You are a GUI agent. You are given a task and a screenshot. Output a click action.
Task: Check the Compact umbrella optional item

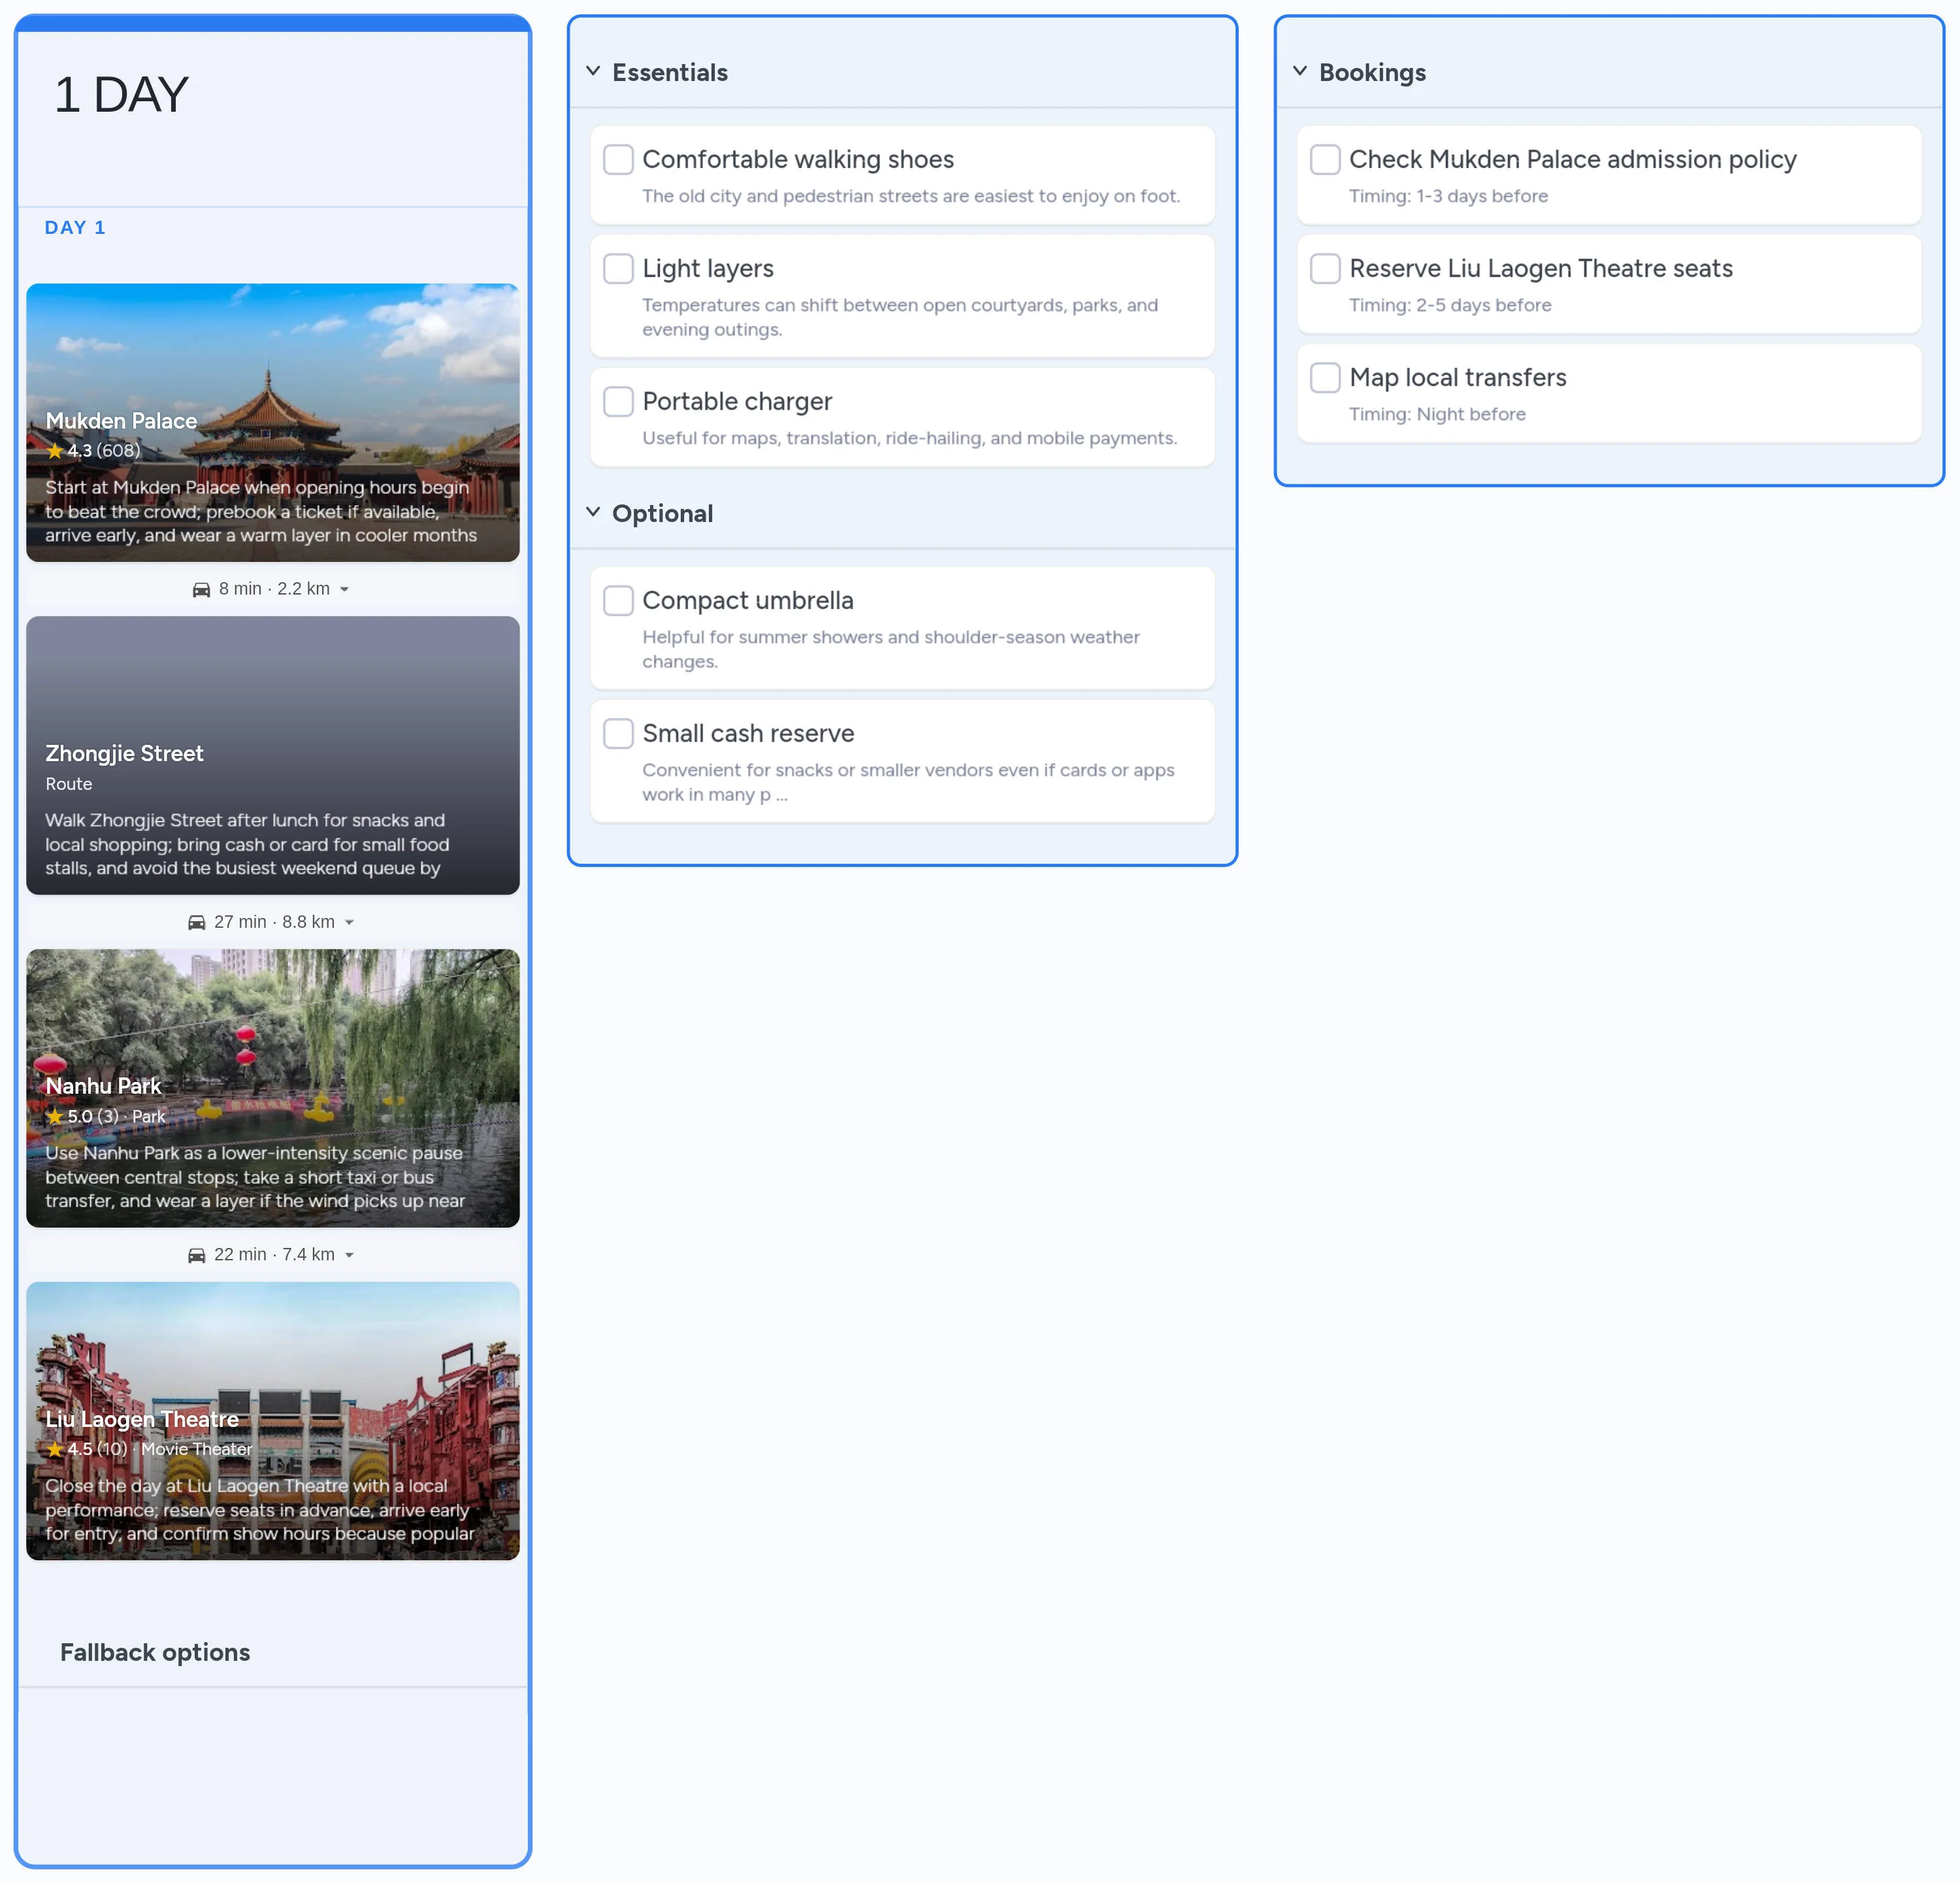pyautogui.click(x=618, y=600)
